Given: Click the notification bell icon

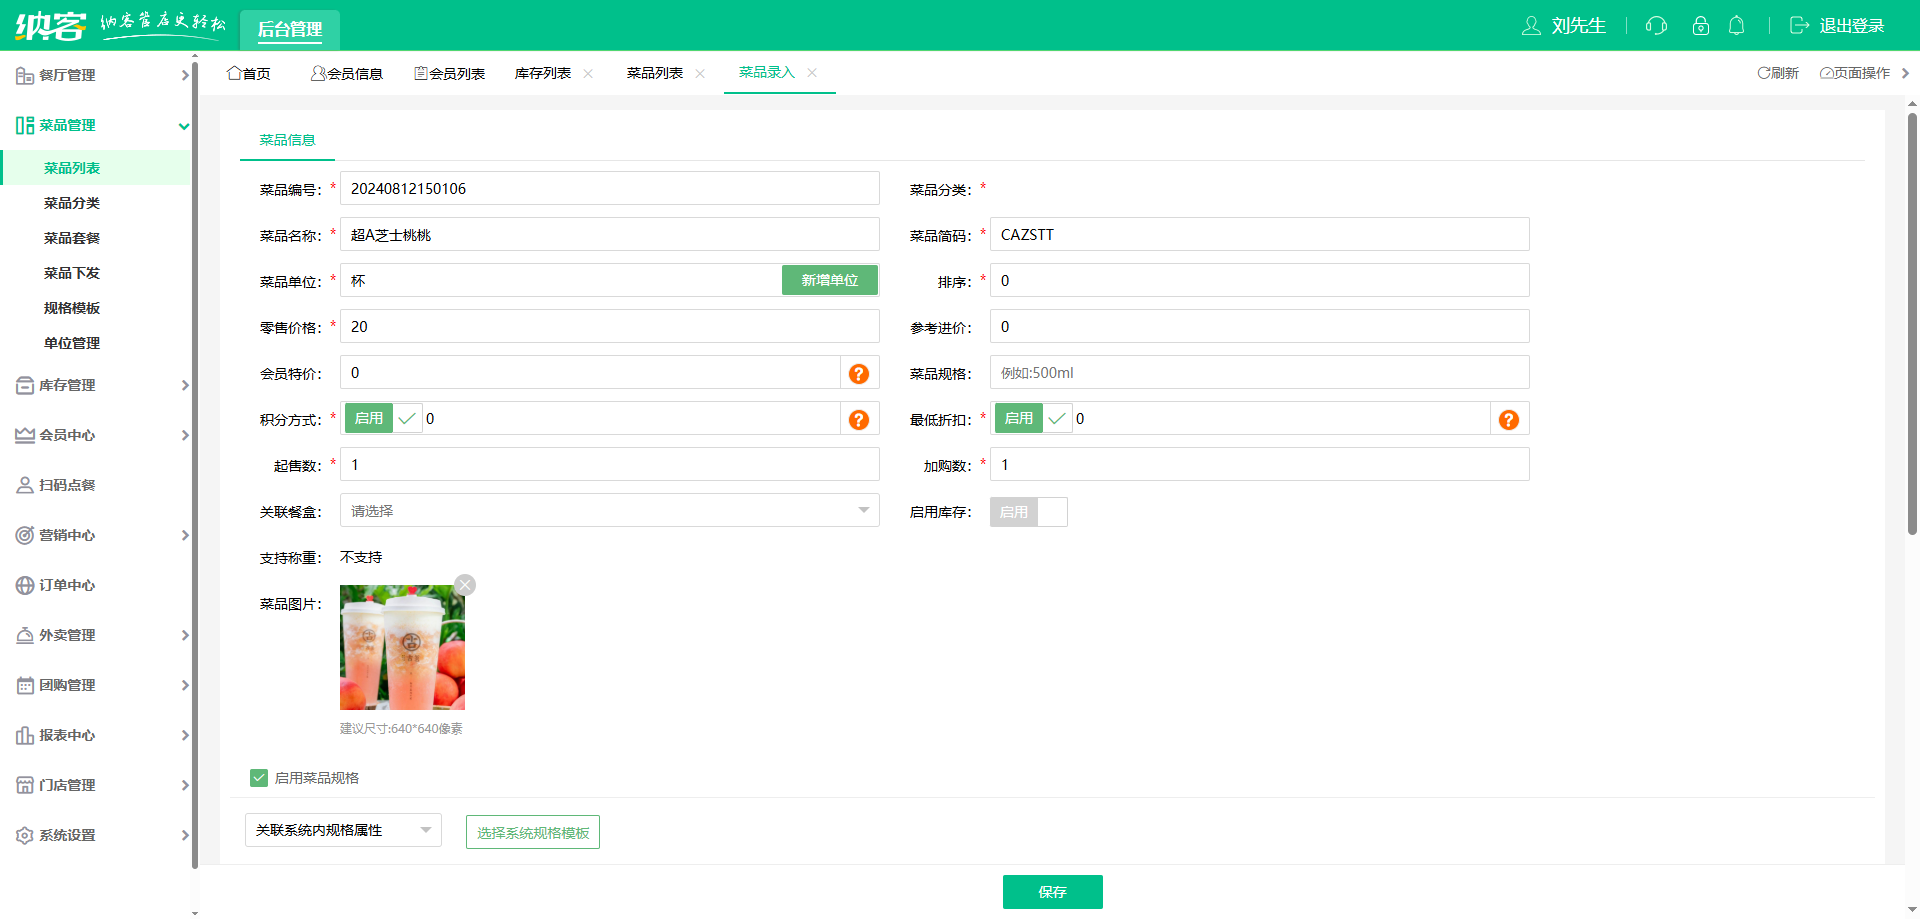Looking at the screenshot, I should 1736,26.
